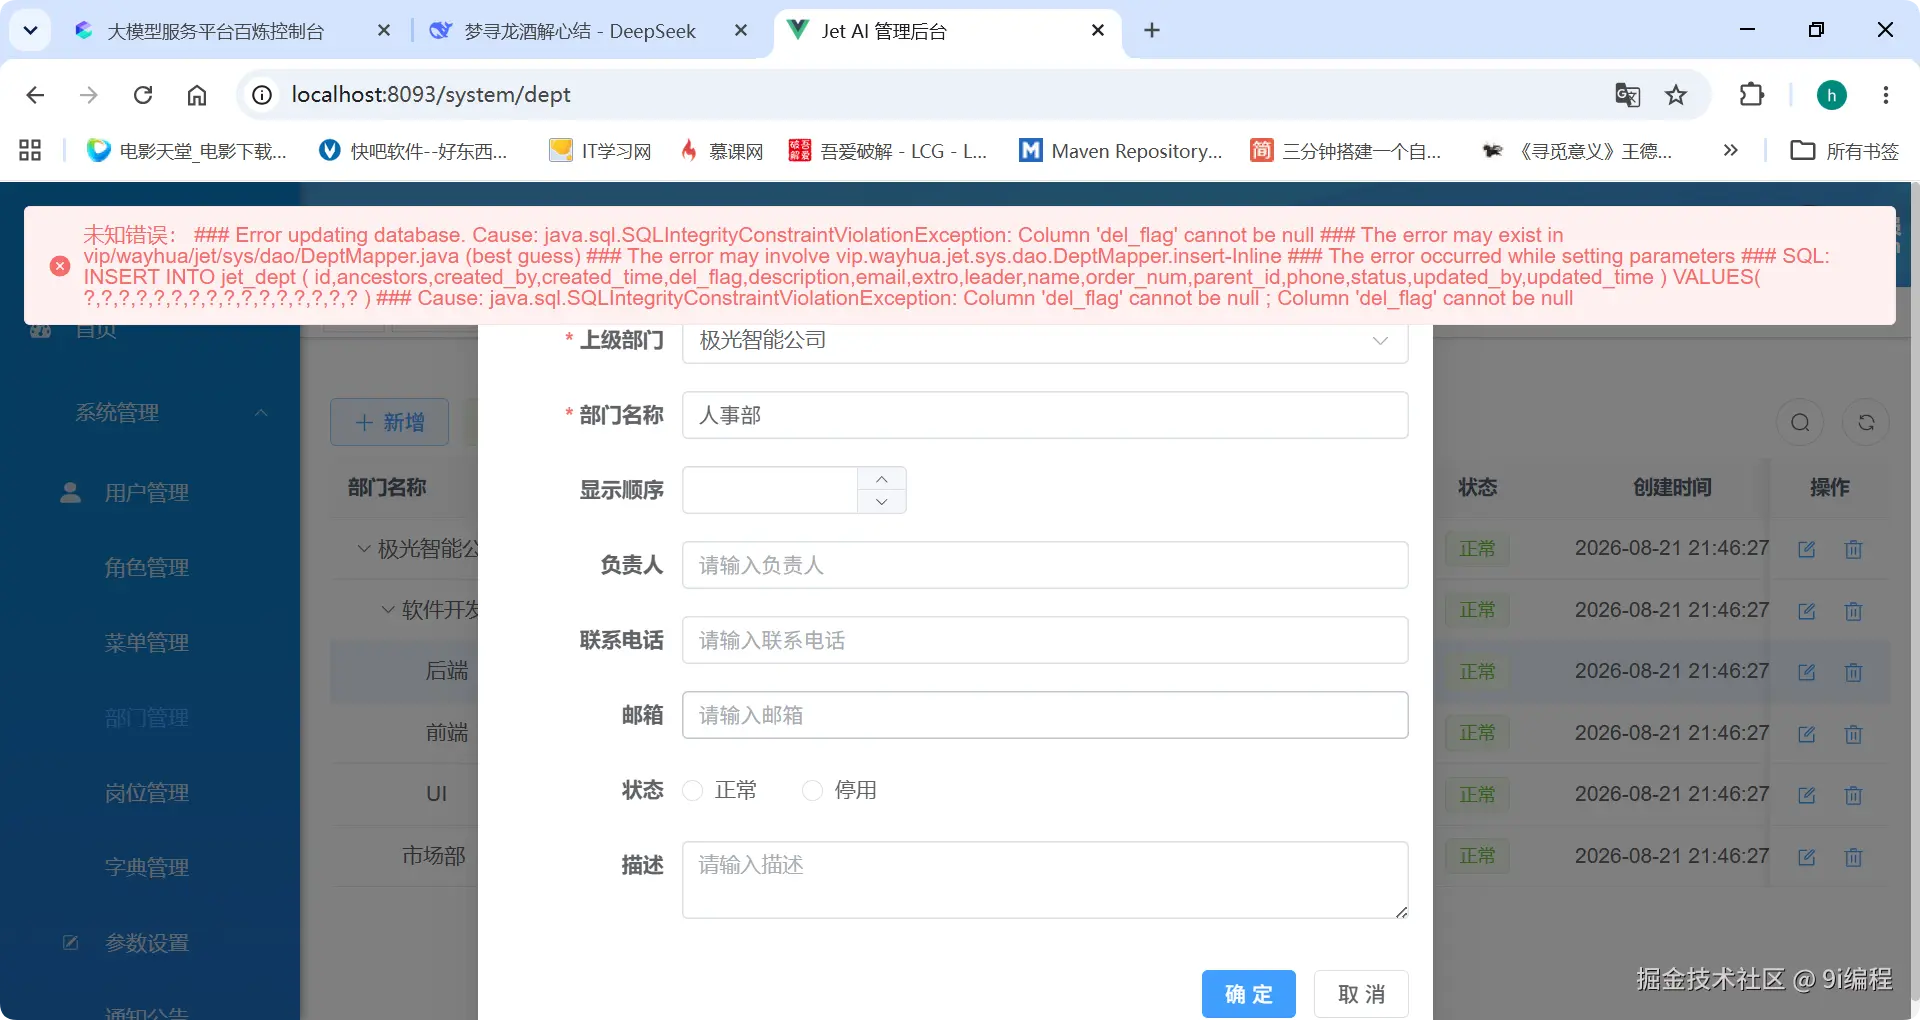Delete the 软件开发 row via trash icon
Image resolution: width=1920 pixels, height=1020 pixels.
point(1853,611)
